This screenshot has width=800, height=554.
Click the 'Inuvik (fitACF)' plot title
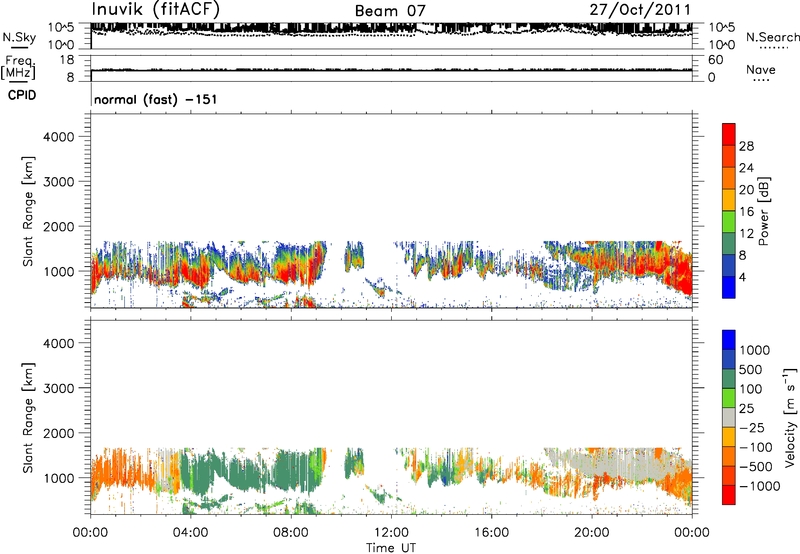[156, 10]
